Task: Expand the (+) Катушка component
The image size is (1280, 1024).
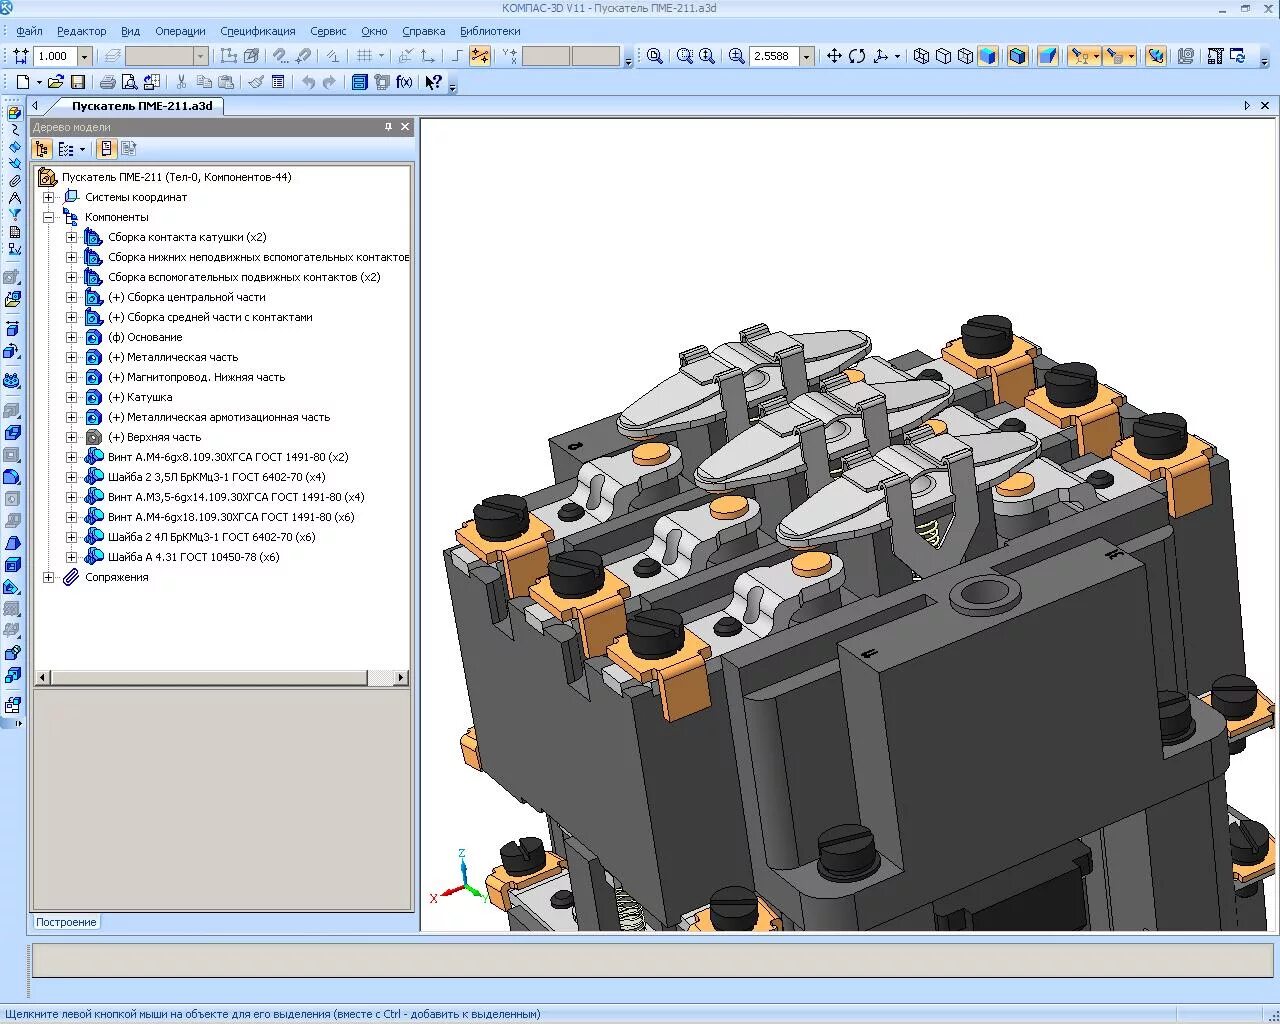Action: pyautogui.click(x=71, y=397)
